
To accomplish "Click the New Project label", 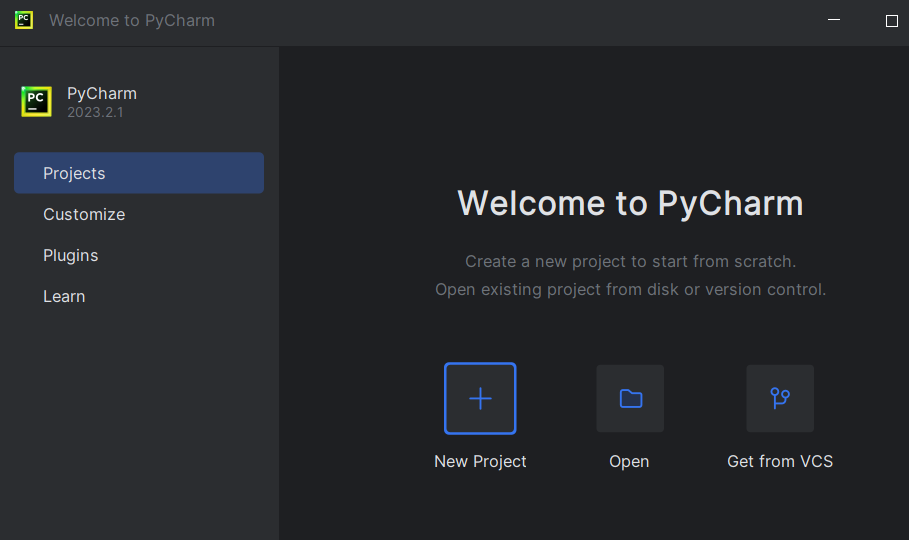I will click(480, 461).
